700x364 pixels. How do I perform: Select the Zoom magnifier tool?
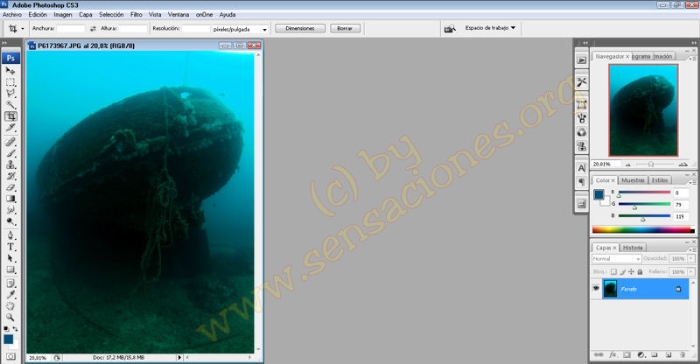10,318
